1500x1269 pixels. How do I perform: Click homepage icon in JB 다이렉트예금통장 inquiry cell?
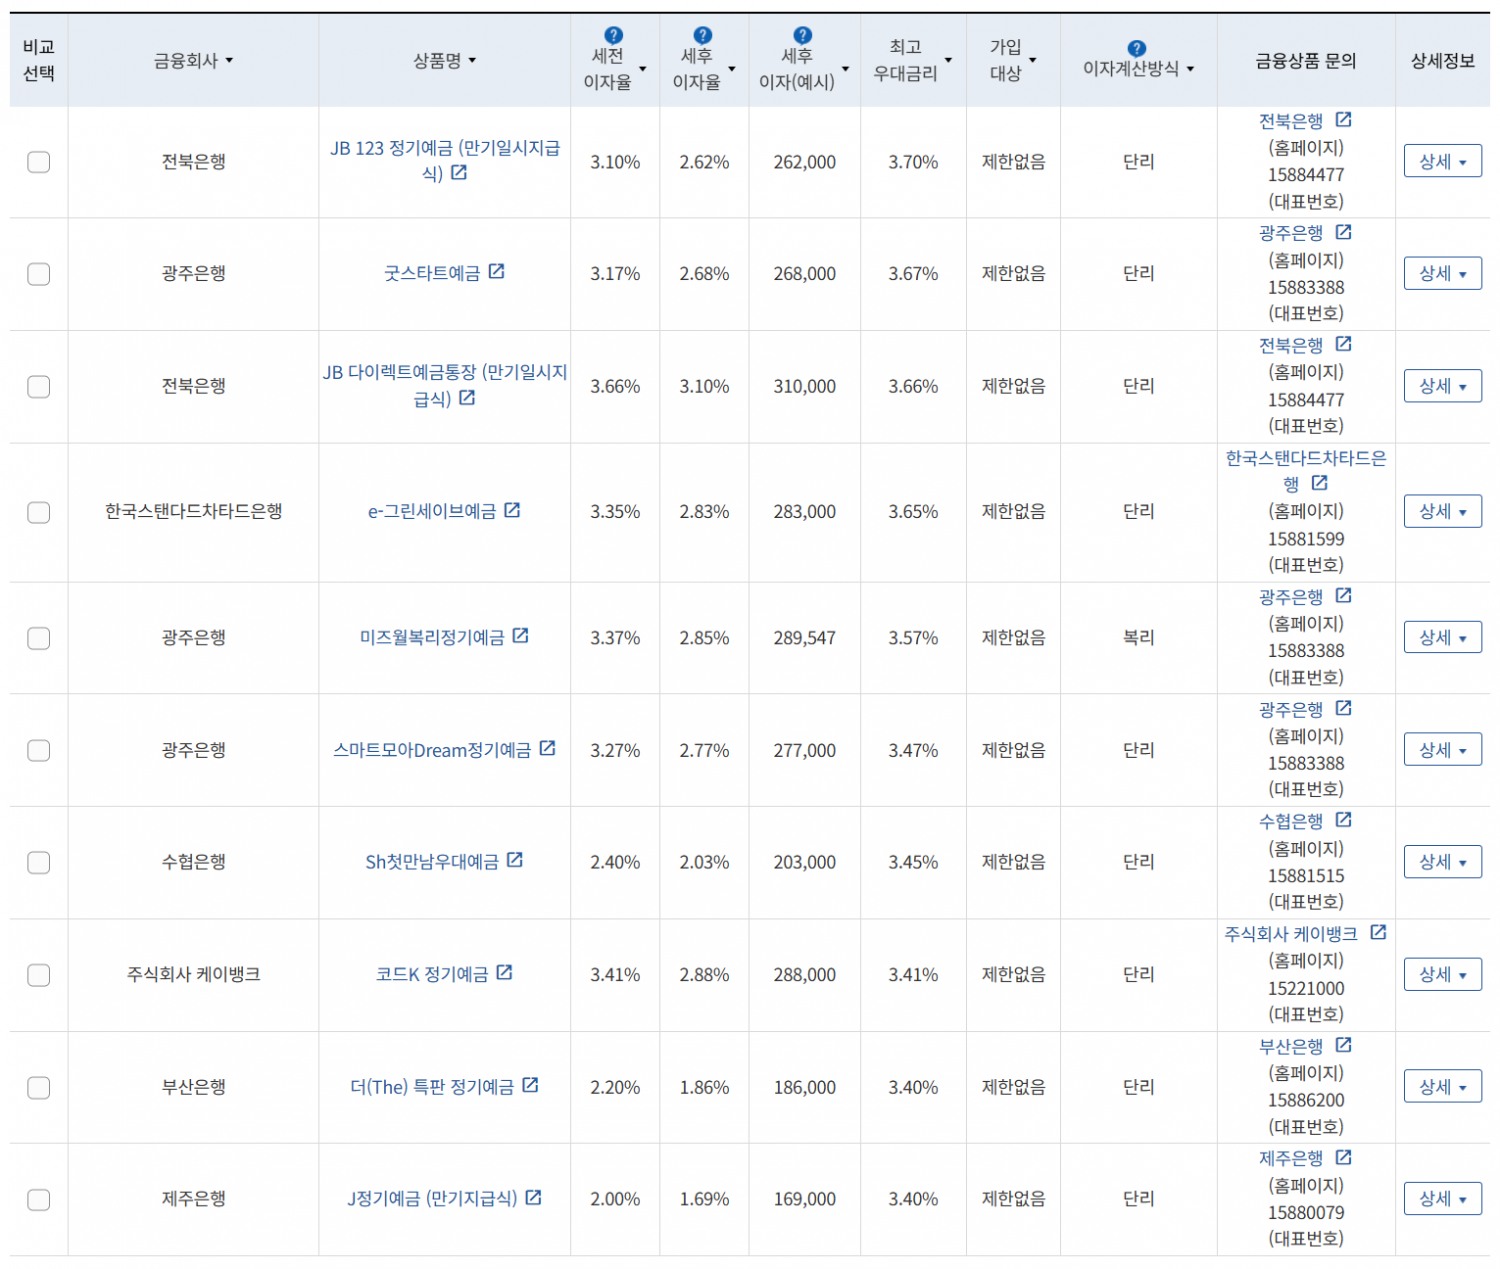[x=1344, y=344]
